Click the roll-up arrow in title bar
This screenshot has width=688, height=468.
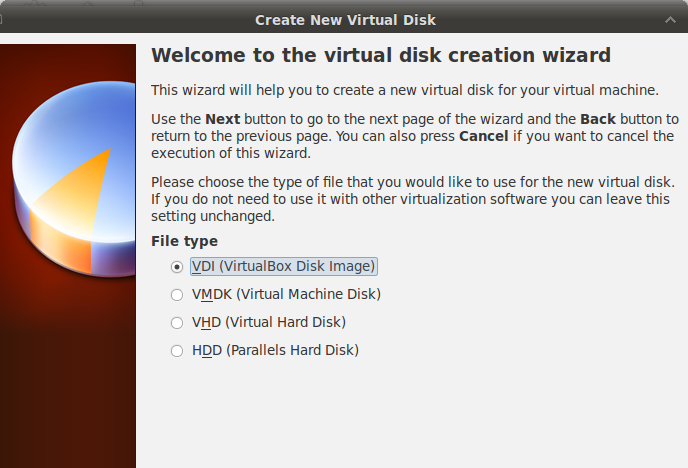click(x=669, y=20)
